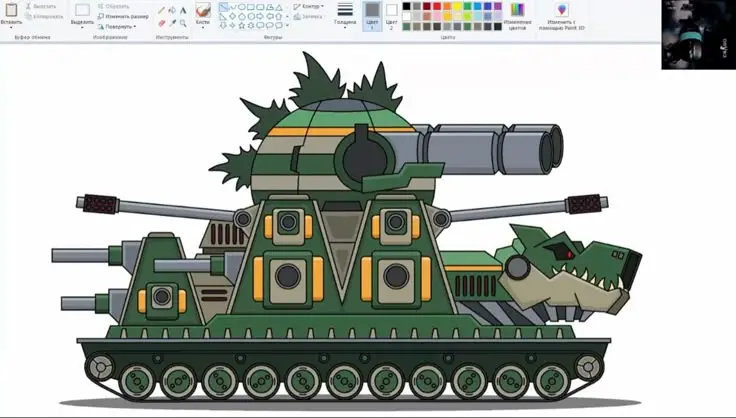
Task: Open the Rotate (Повернуть) dropdown
Action: coord(117,27)
